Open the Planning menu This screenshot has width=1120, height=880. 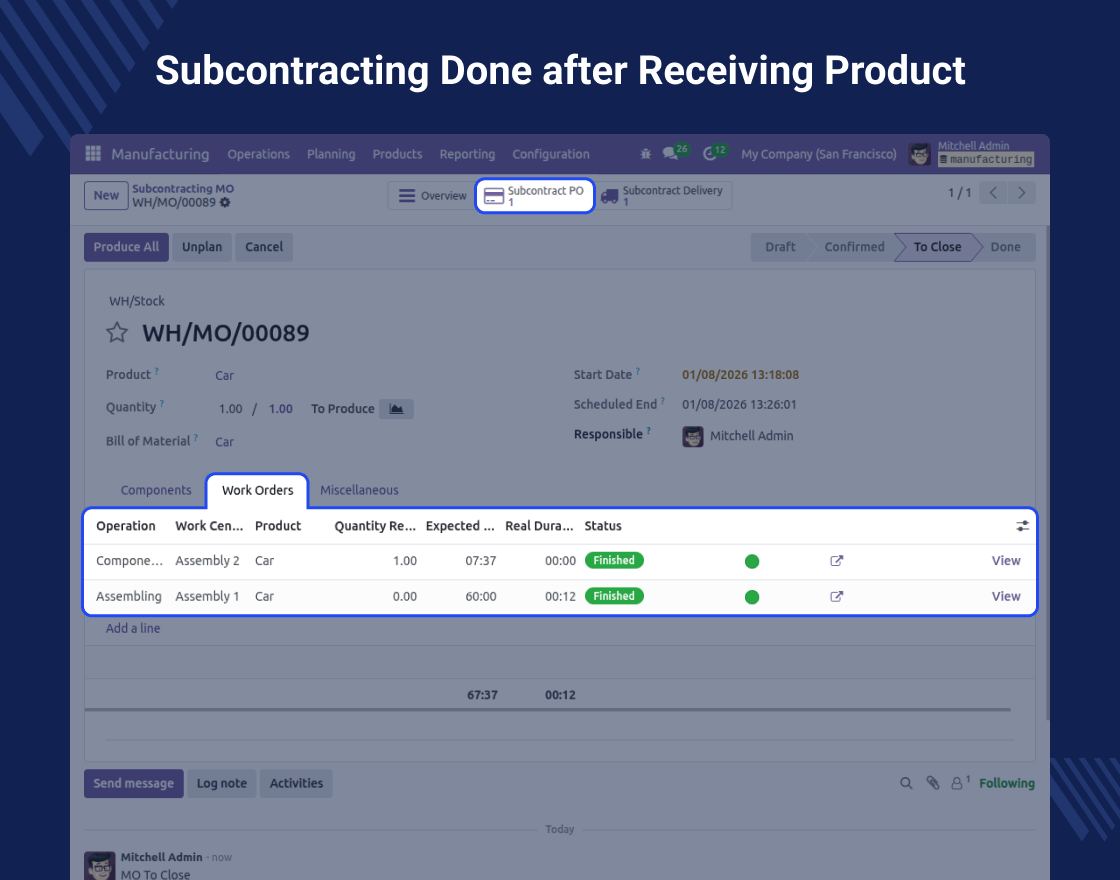point(331,154)
